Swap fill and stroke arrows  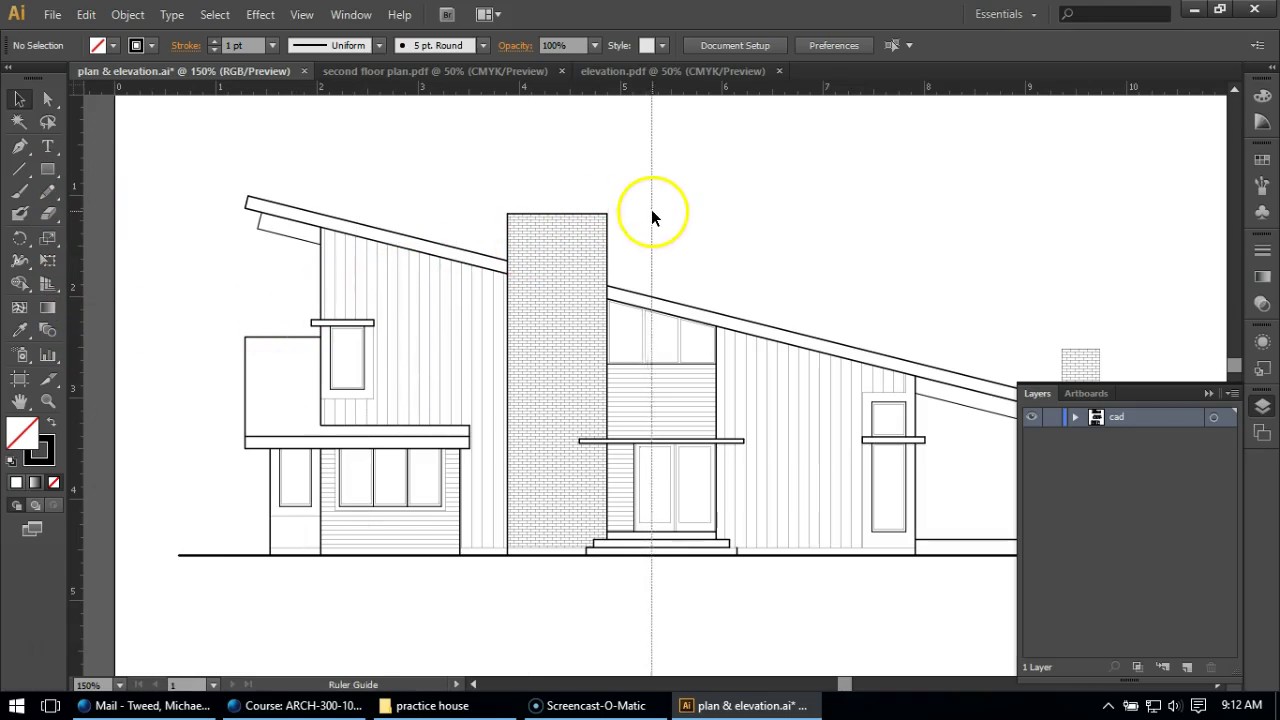[51, 423]
